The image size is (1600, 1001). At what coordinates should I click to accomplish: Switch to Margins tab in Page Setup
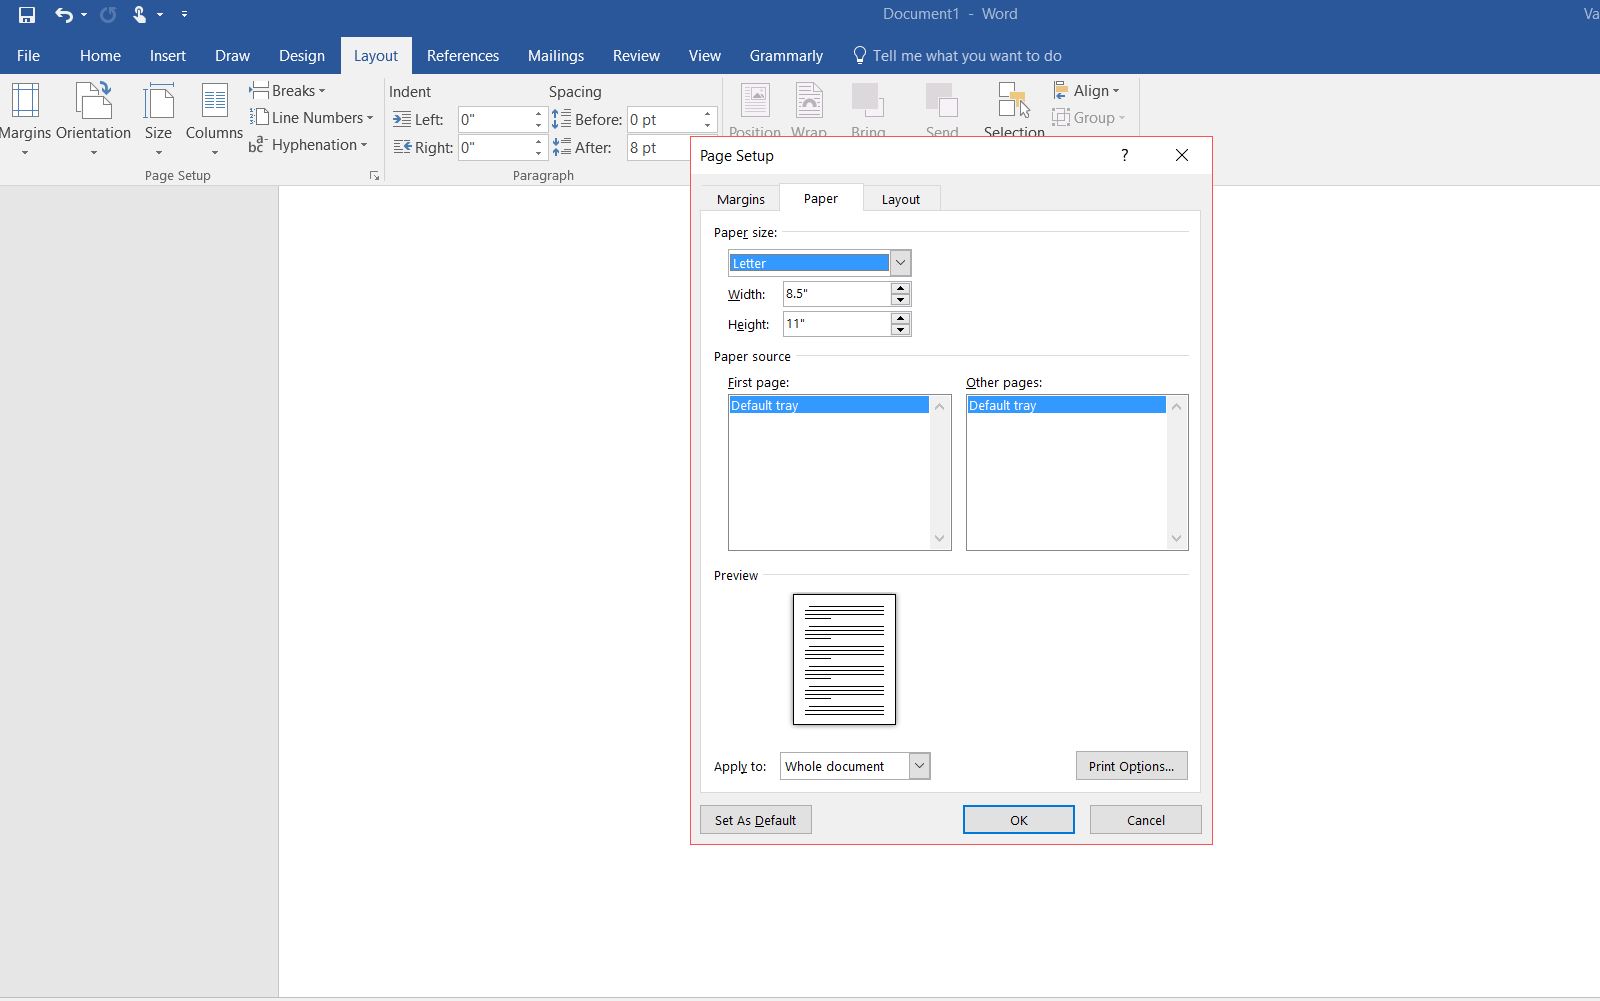[741, 199]
